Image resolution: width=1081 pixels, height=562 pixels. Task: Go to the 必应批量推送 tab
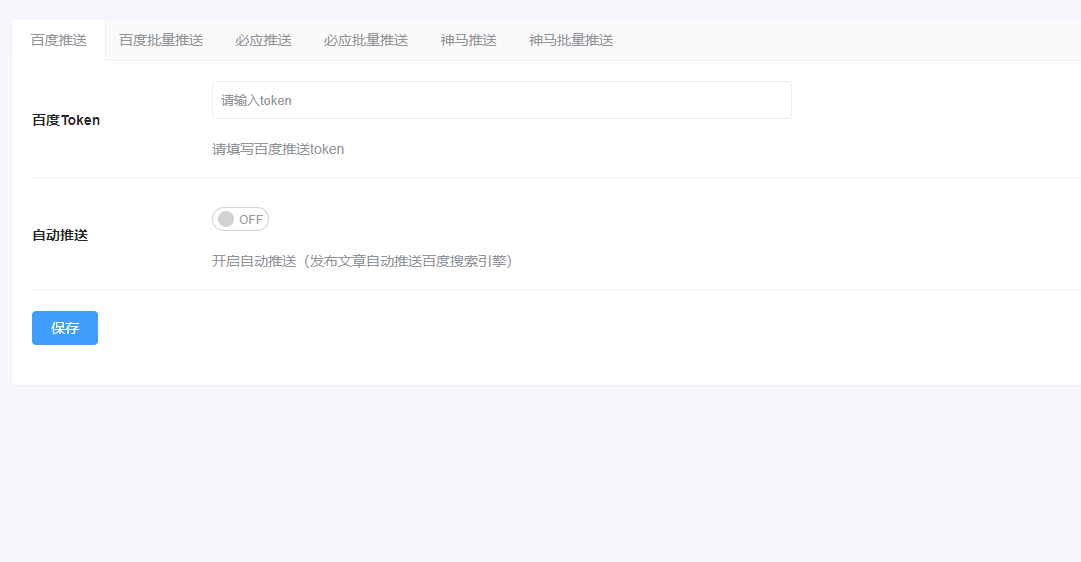tap(365, 40)
